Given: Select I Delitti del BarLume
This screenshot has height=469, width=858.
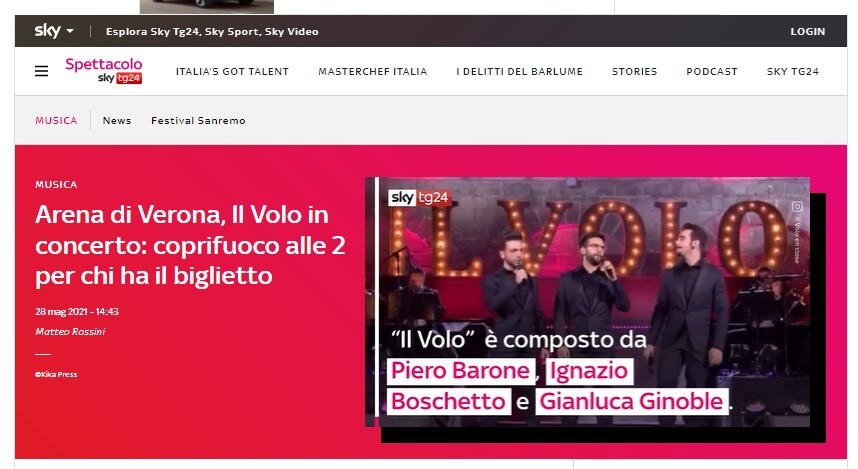Looking at the screenshot, I should (519, 72).
